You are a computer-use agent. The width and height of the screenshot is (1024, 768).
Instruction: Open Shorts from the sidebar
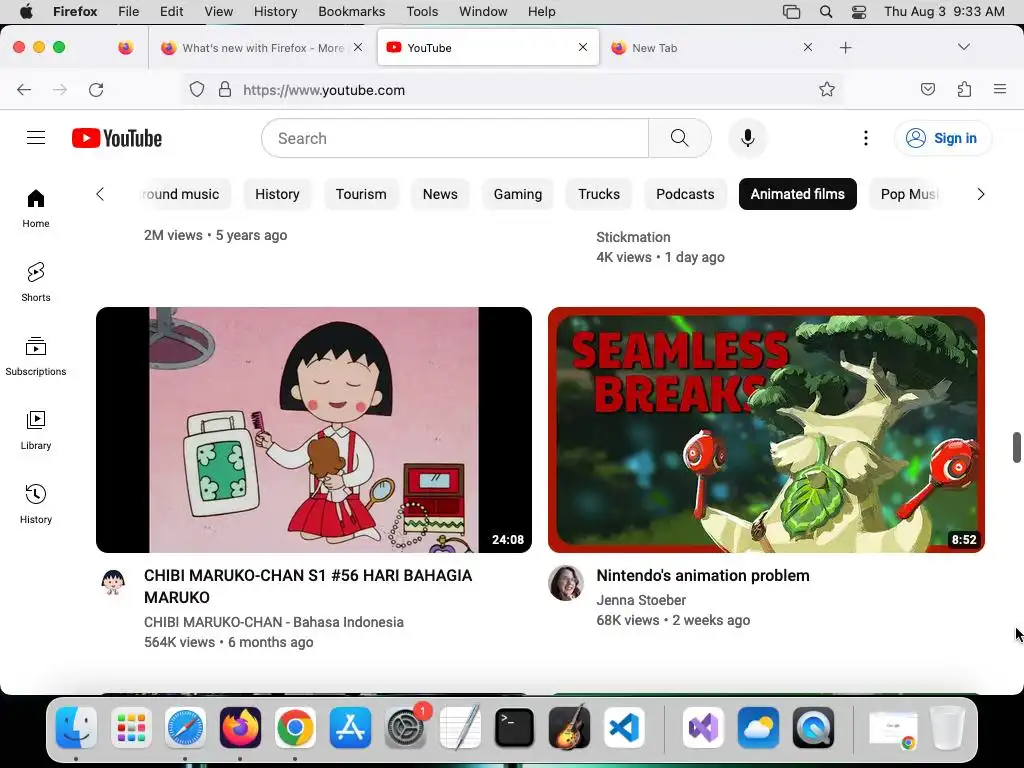[x=36, y=282]
